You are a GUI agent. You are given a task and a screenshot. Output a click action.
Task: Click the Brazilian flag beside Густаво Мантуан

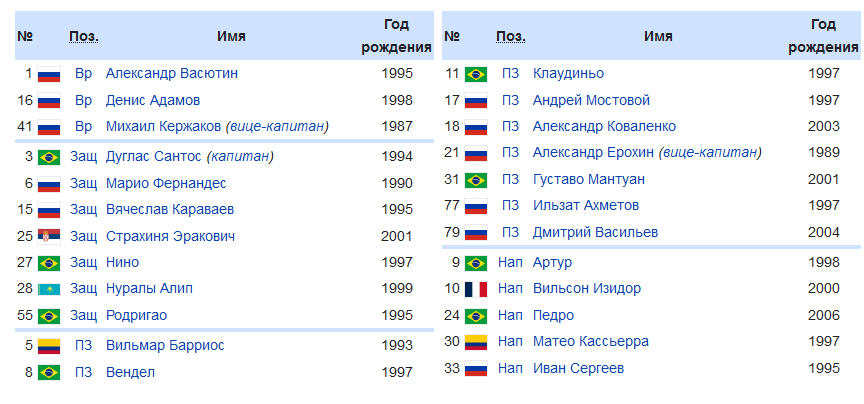[x=476, y=180]
